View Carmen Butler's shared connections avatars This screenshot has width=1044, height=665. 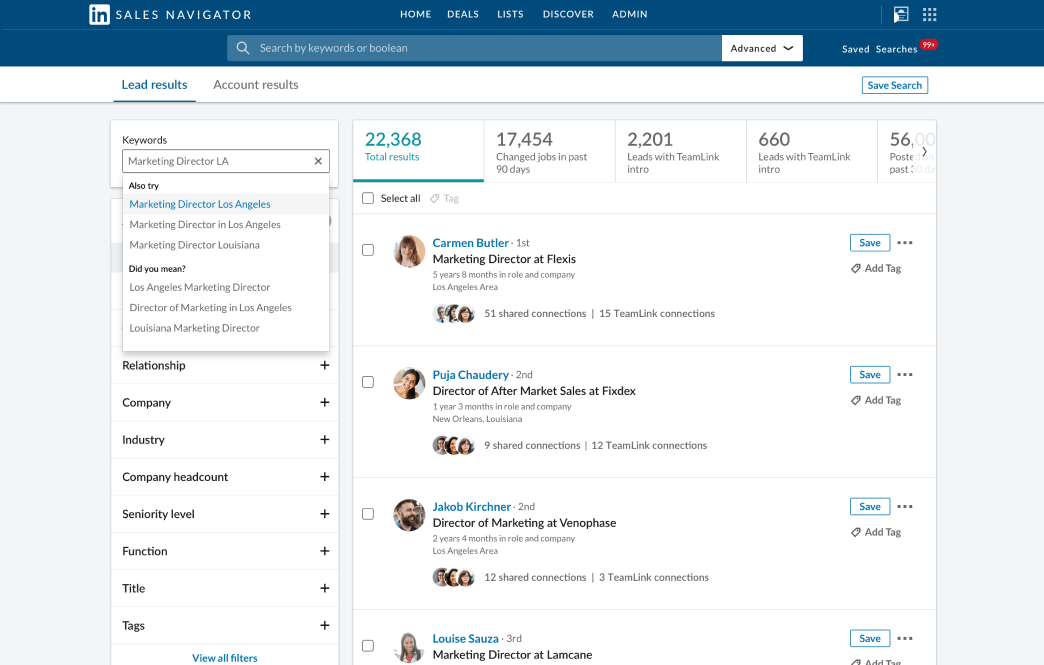click(x=453, y=314)
